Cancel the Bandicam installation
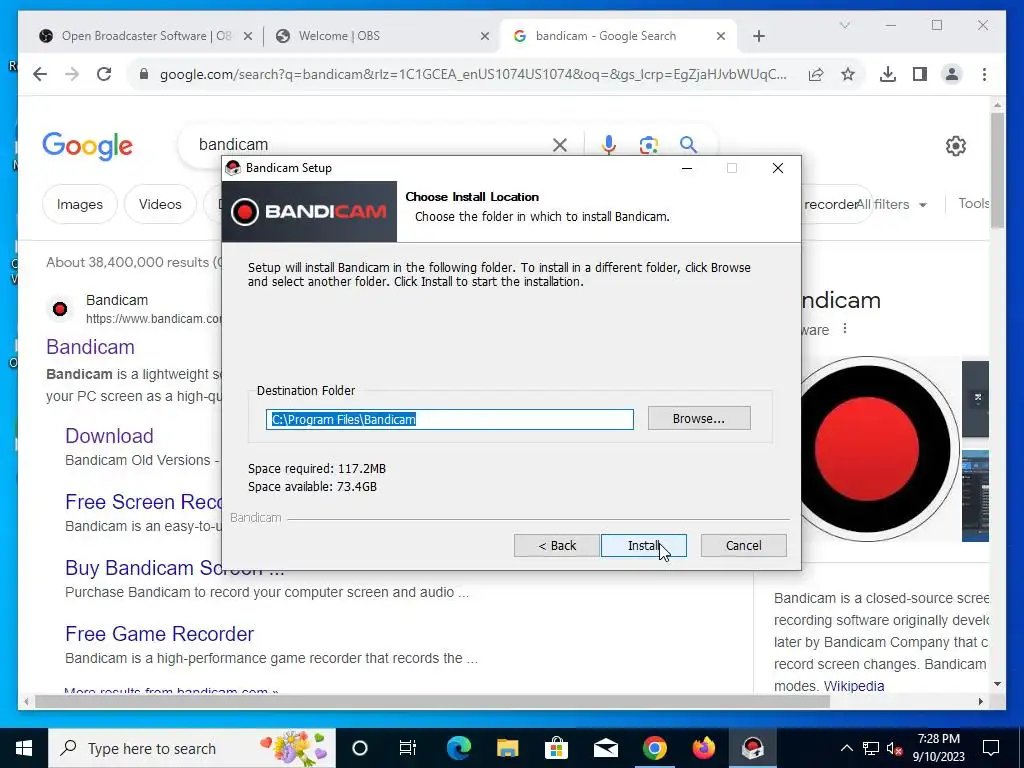1024x768 pixels. pyautogui.click(x=743, y=545)
